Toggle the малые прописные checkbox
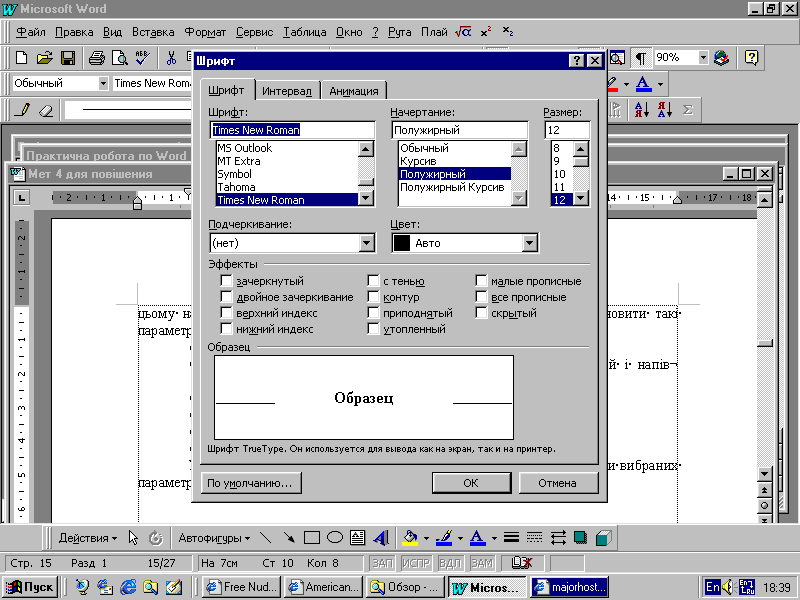The width and height of the screenshot is (800, 600). click(481, 281)
